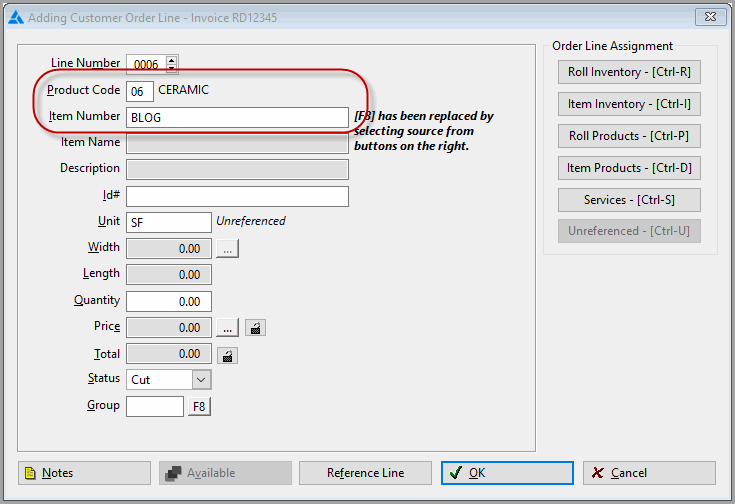Open the Notes button
Image resolution: width=735 pixels, height=504 pixels.
[x=84, y=473]
